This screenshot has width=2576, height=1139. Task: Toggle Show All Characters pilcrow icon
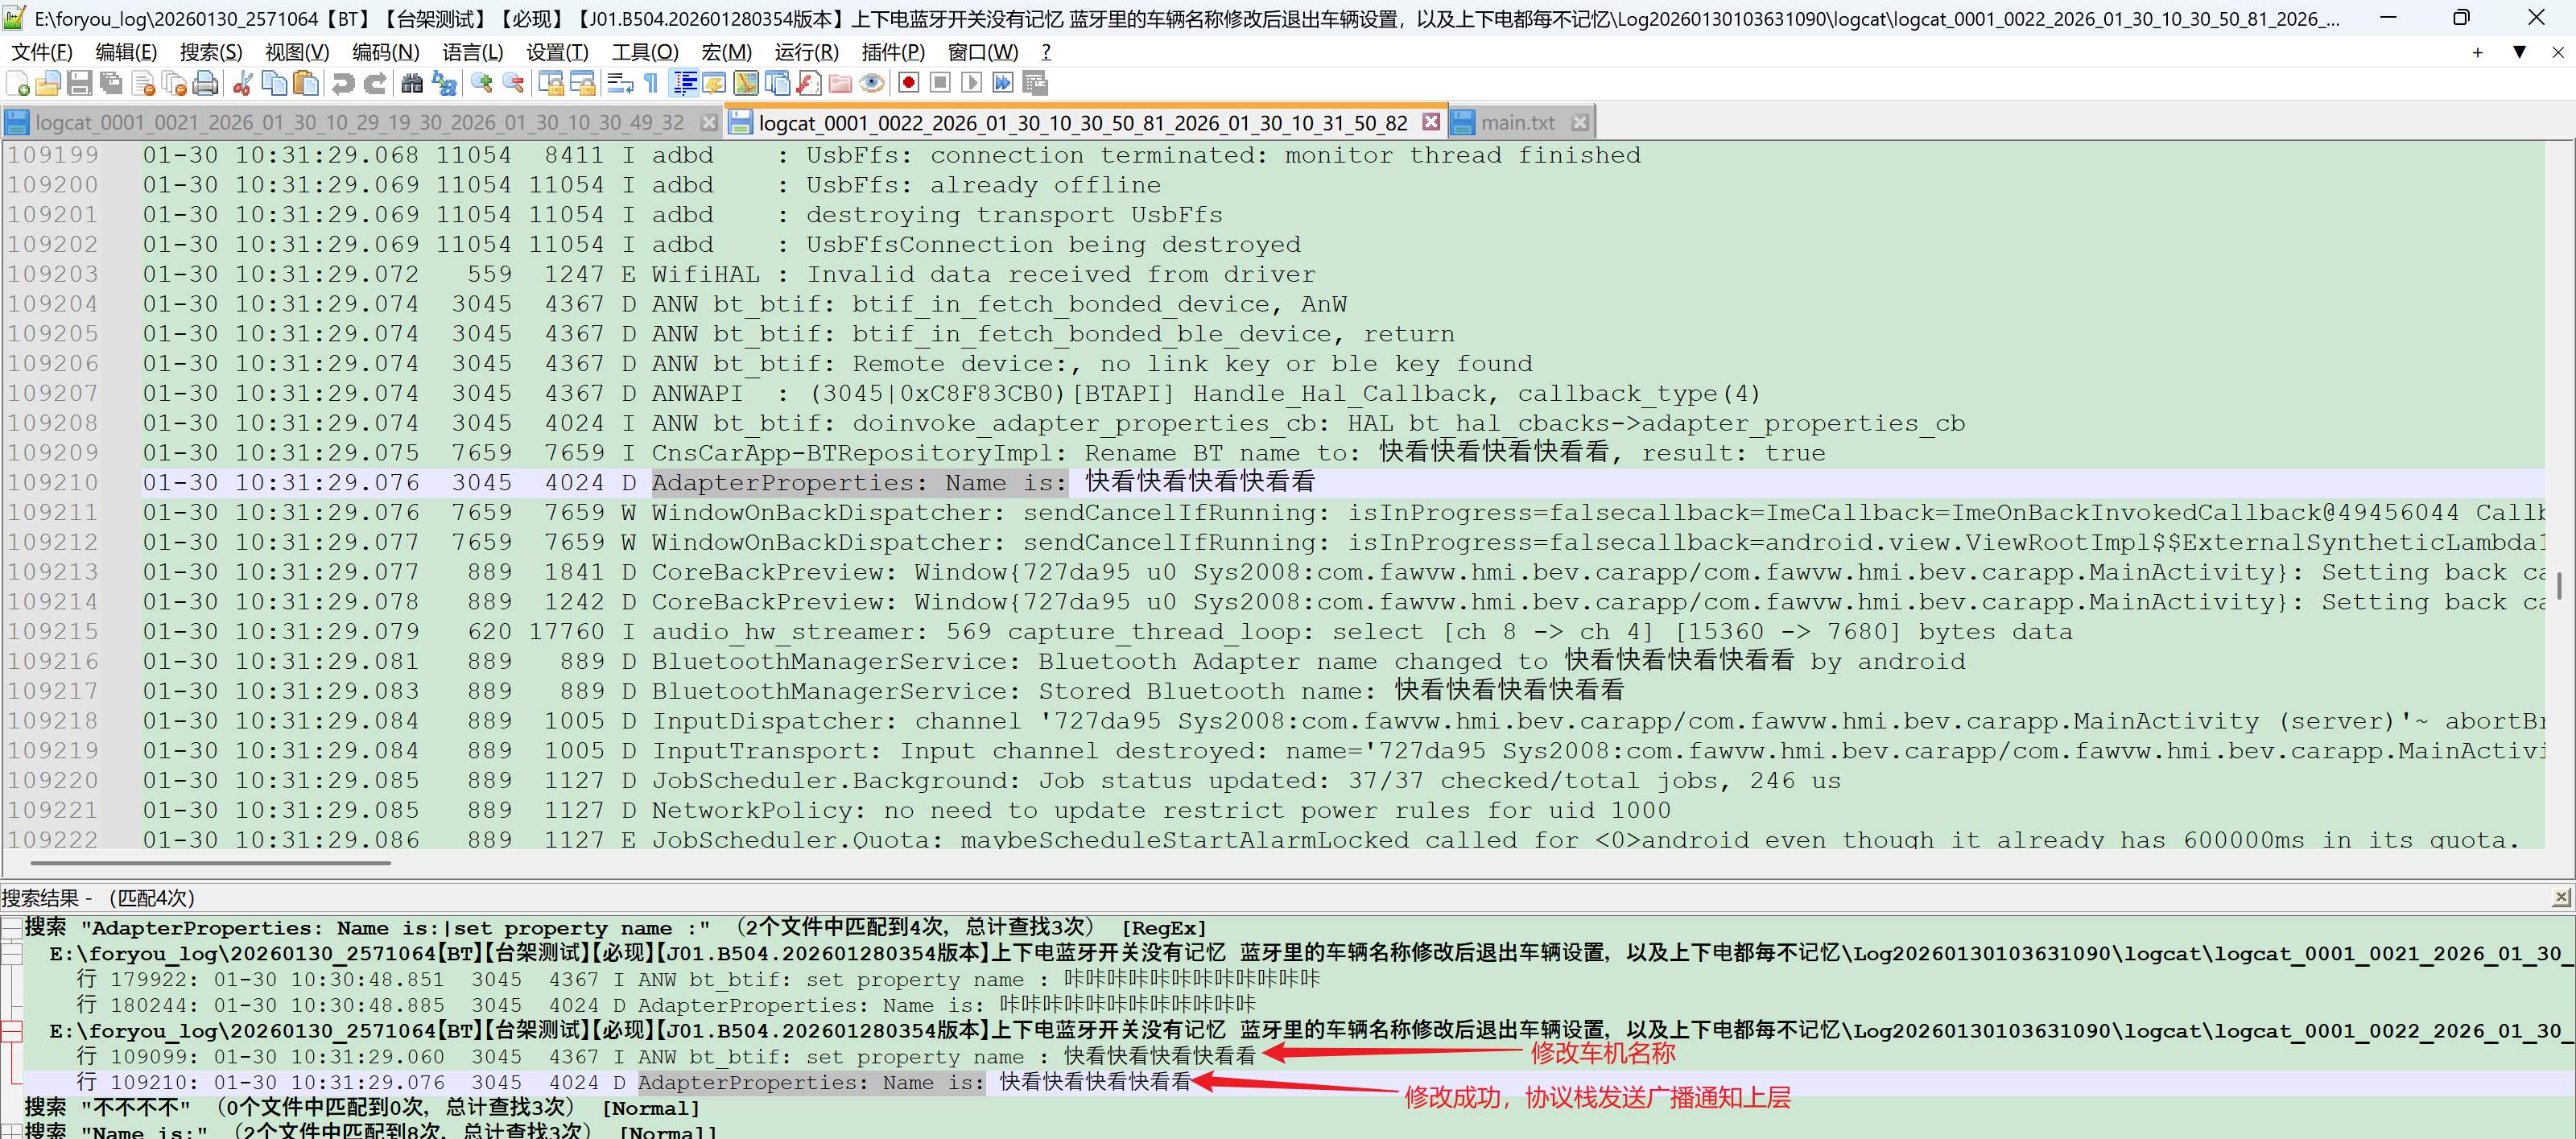pos(651,83)
